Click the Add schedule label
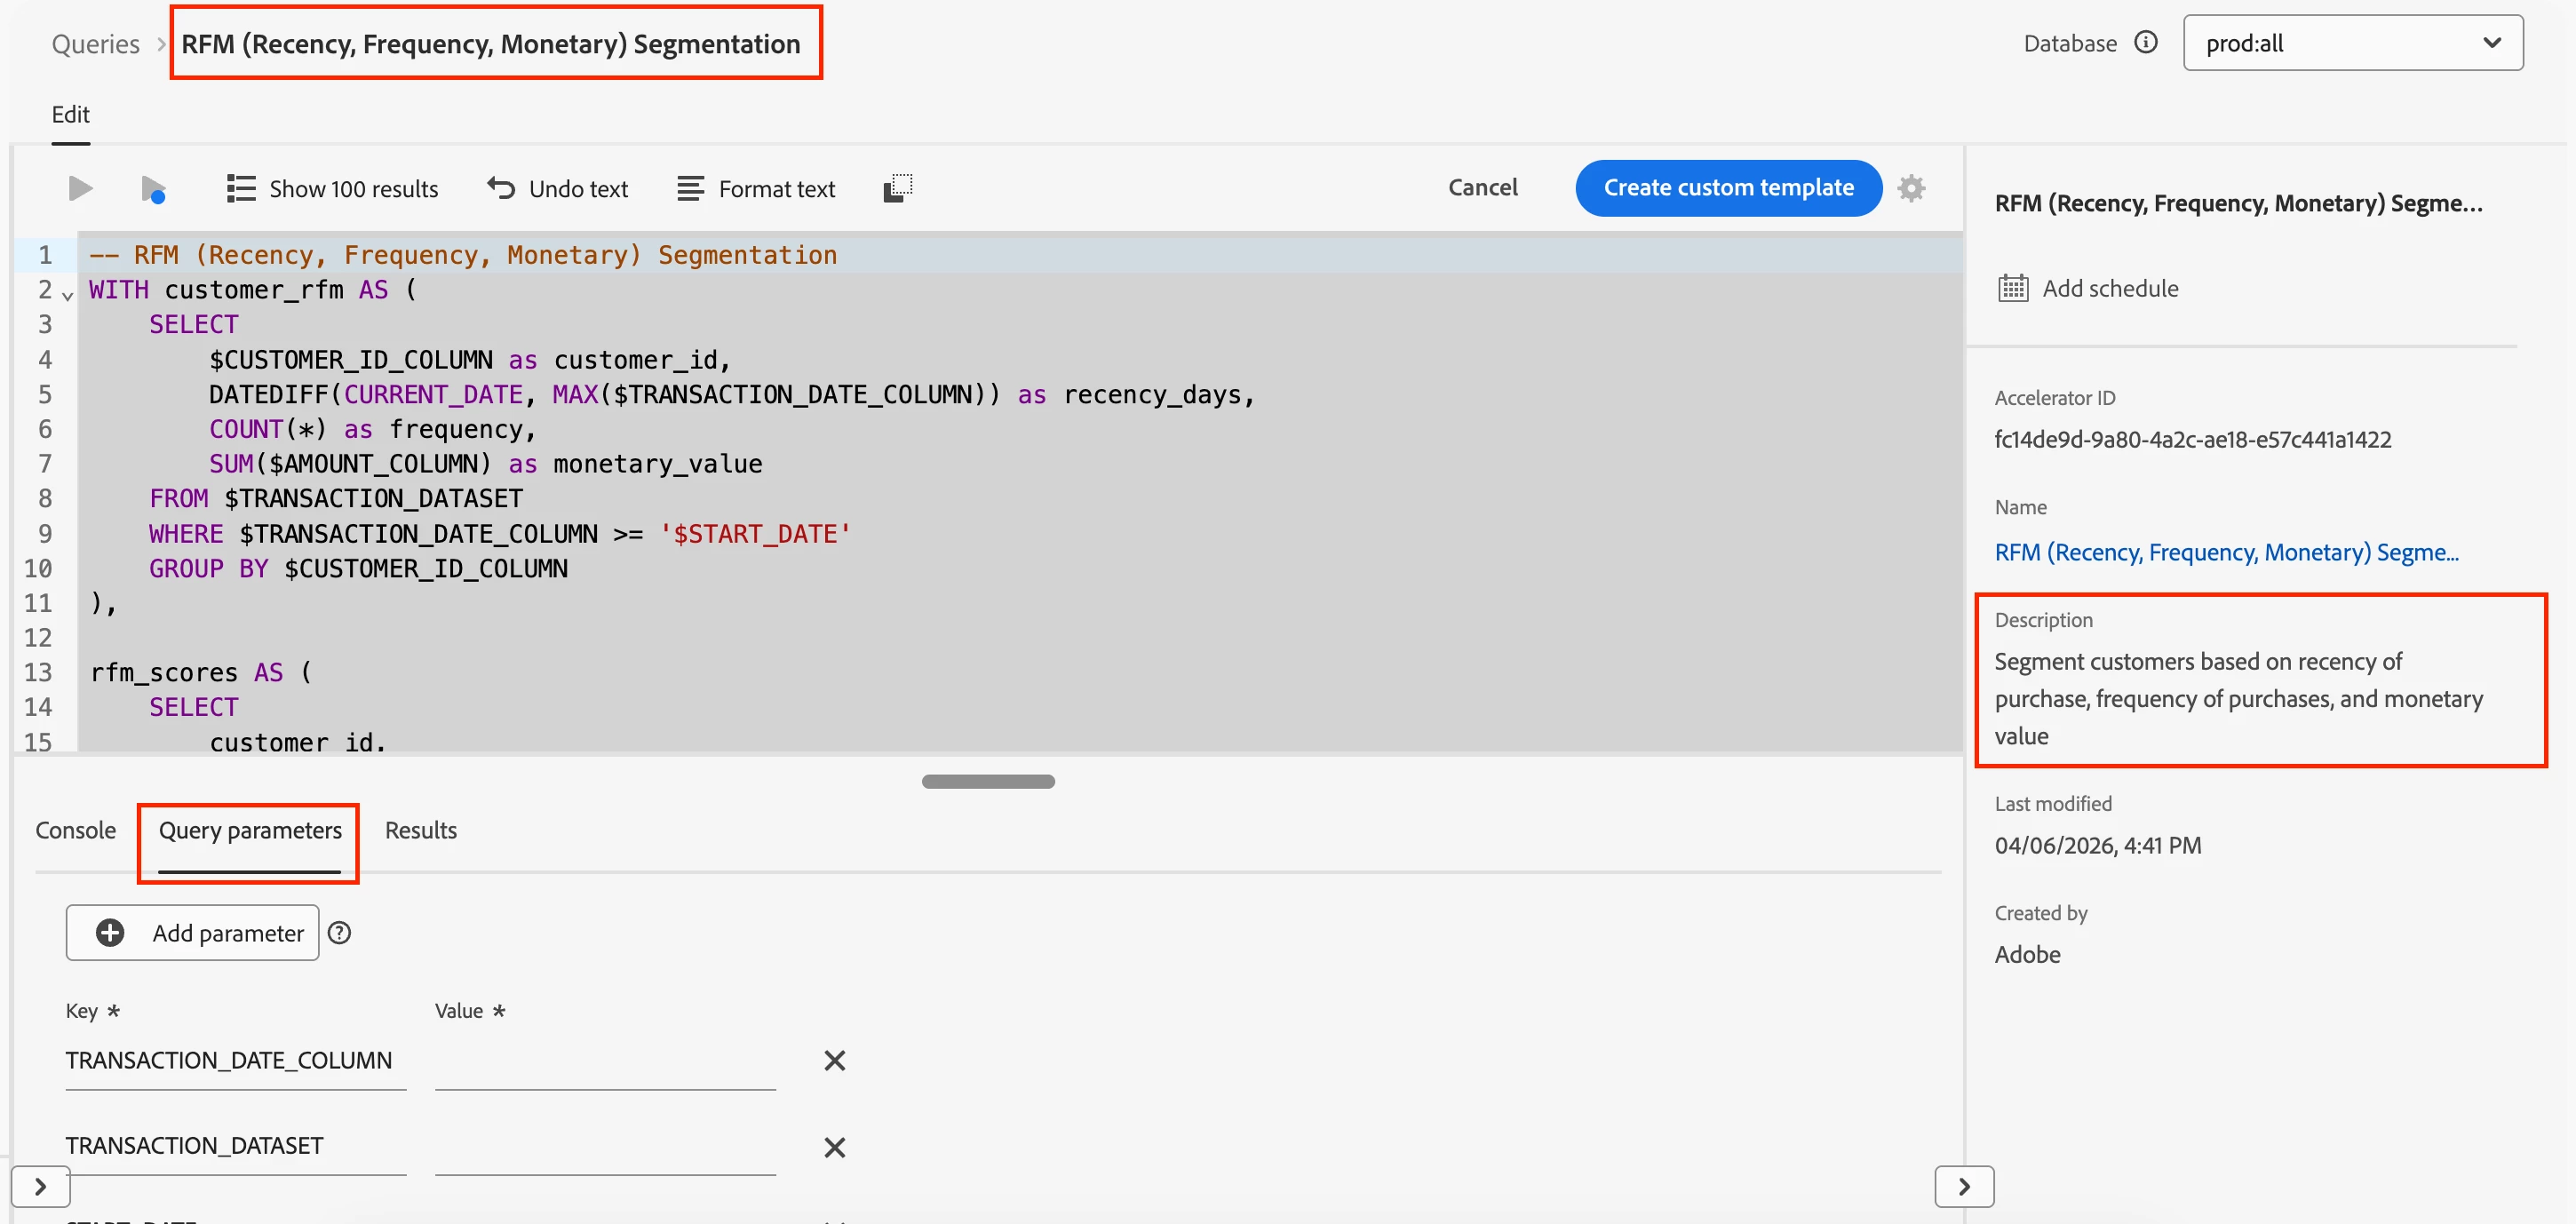 tap(2110, 288)
